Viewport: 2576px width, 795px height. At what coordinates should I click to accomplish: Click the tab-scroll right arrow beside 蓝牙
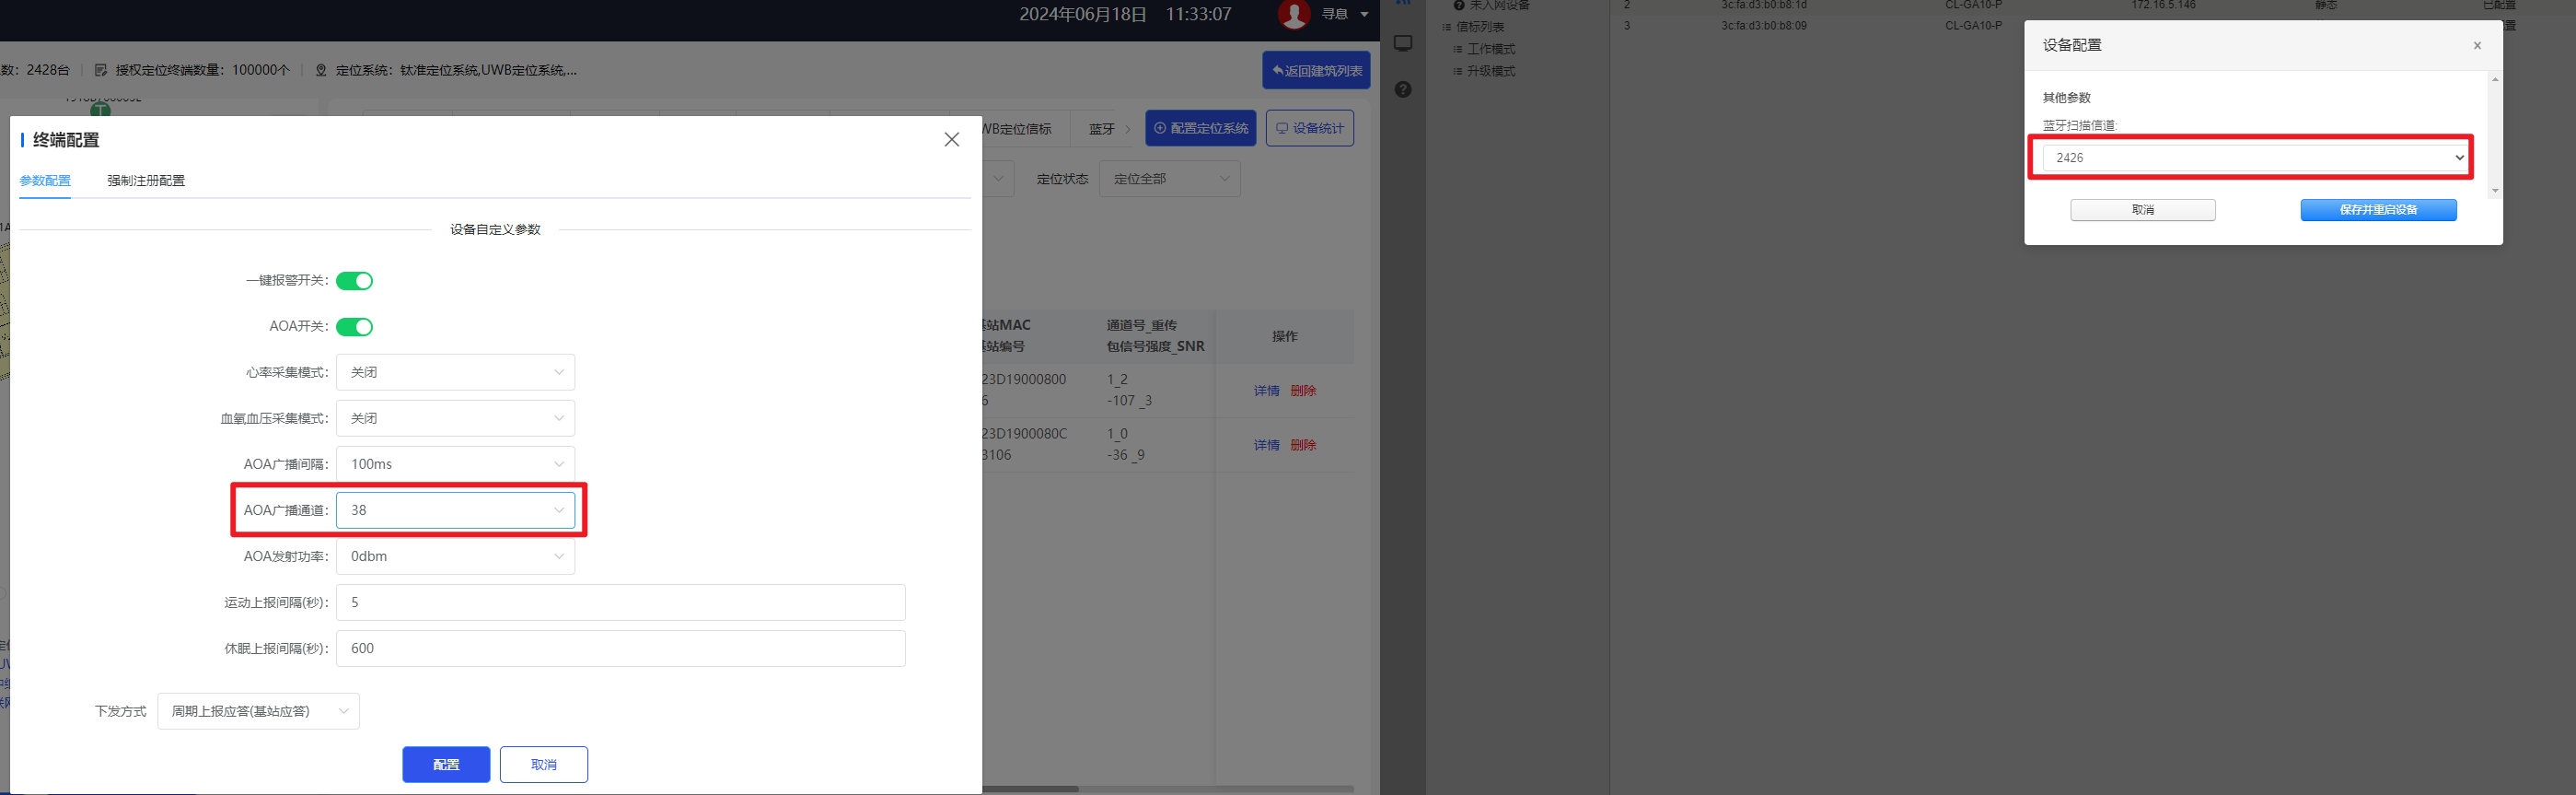1128,129
